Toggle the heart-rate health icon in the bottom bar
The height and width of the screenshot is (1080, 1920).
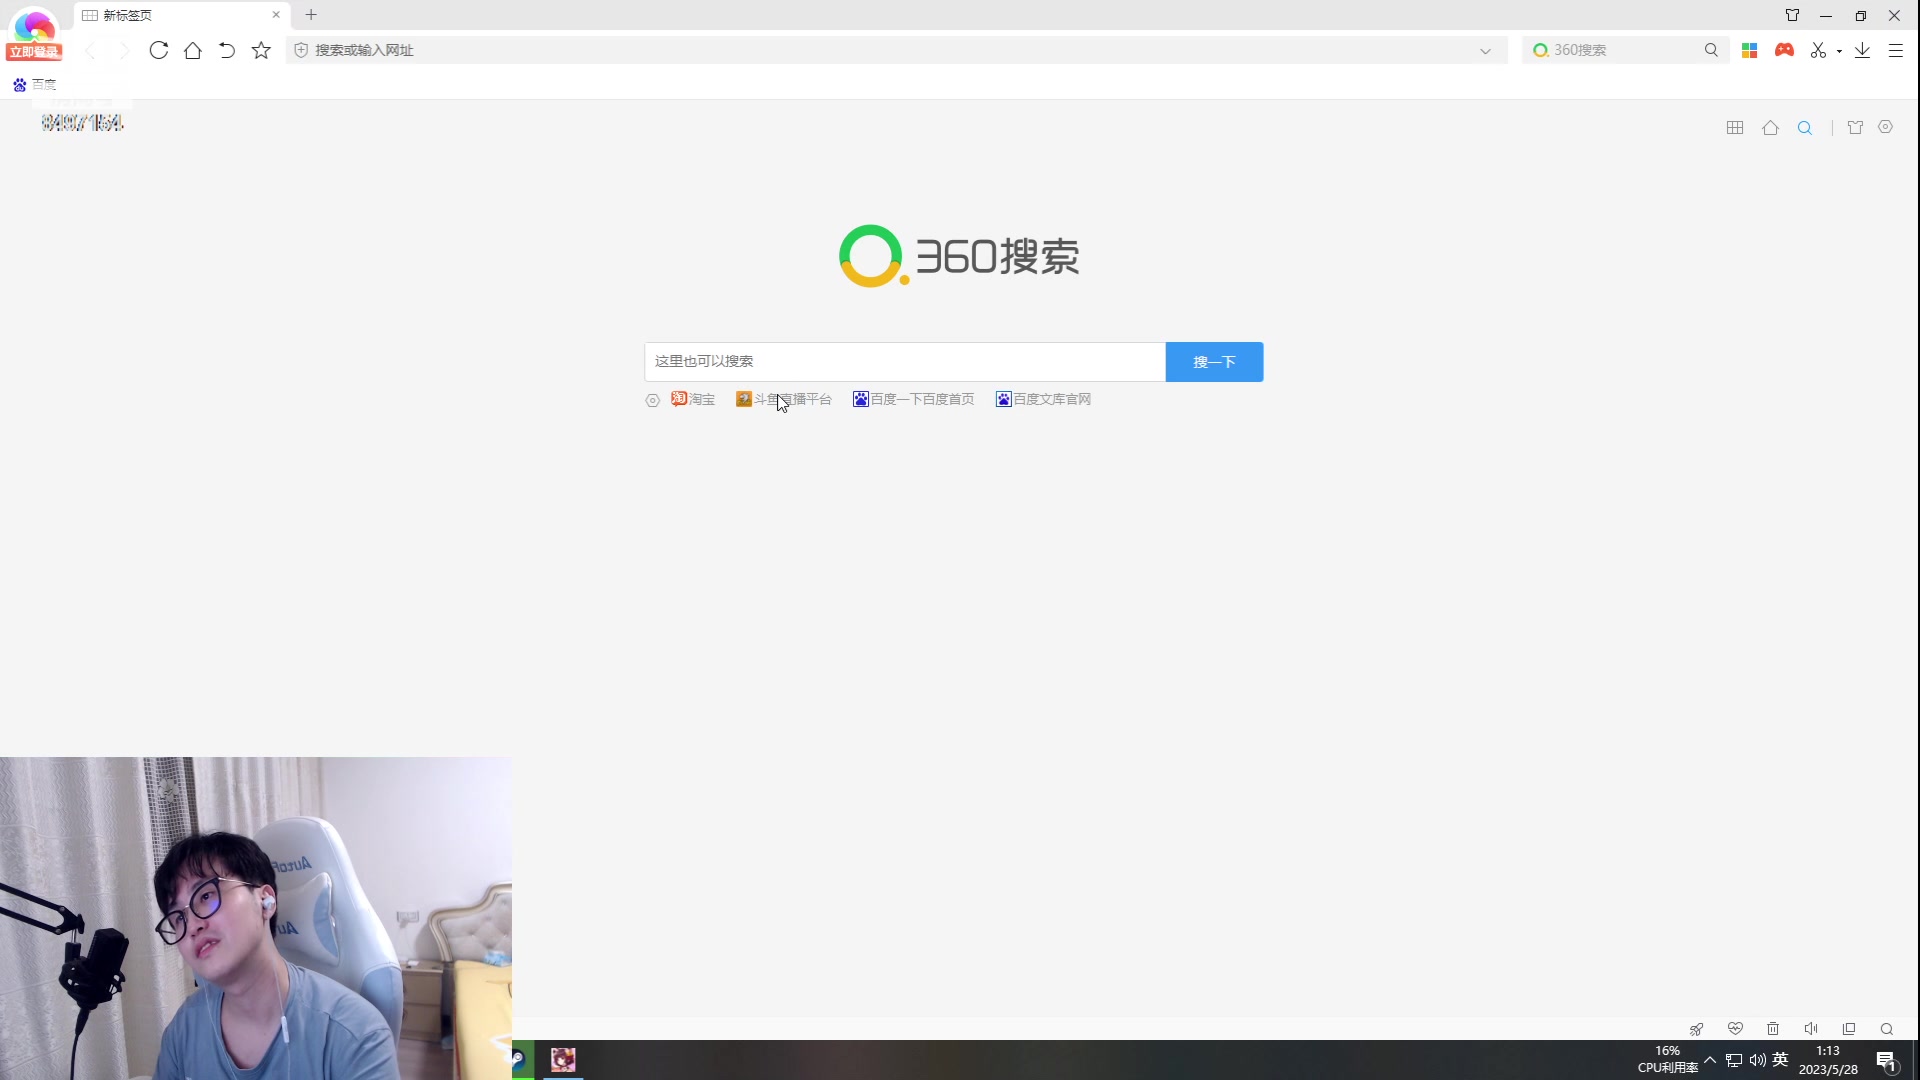tap(1735, 1029)
